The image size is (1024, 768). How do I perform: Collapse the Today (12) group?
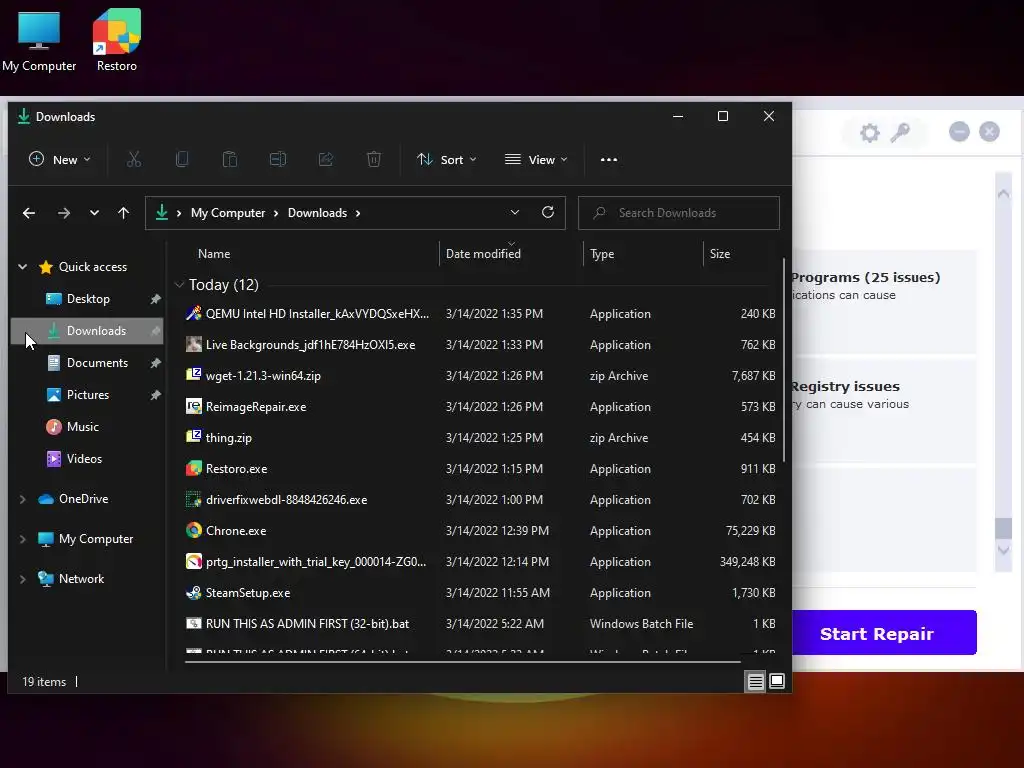(x=179, y=285)
